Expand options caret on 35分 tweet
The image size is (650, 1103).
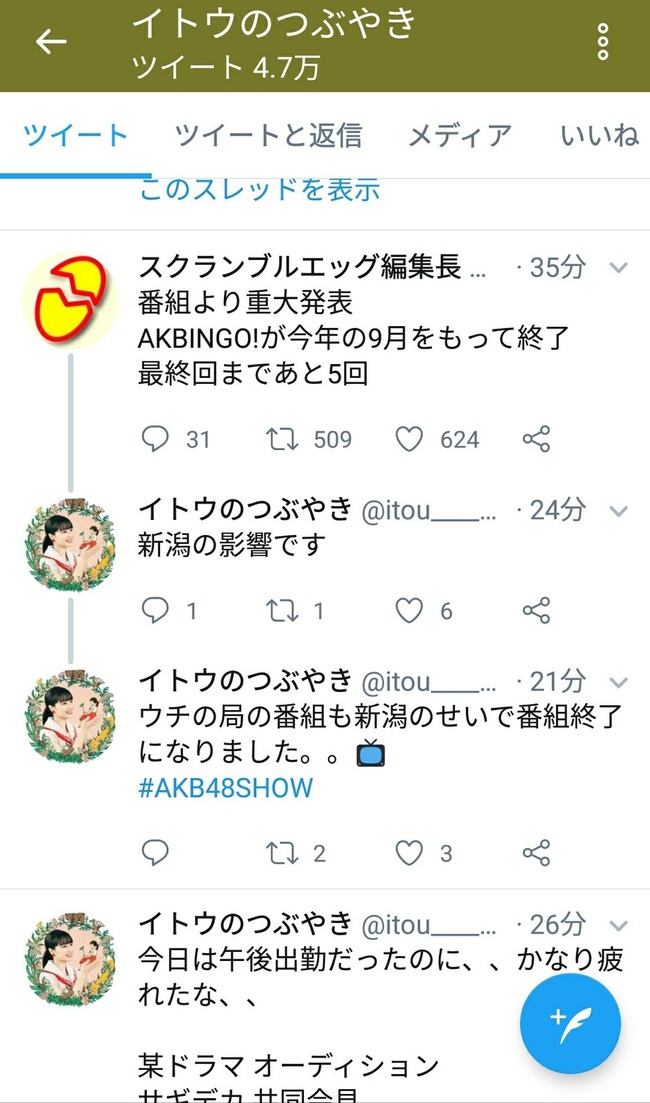618,268
